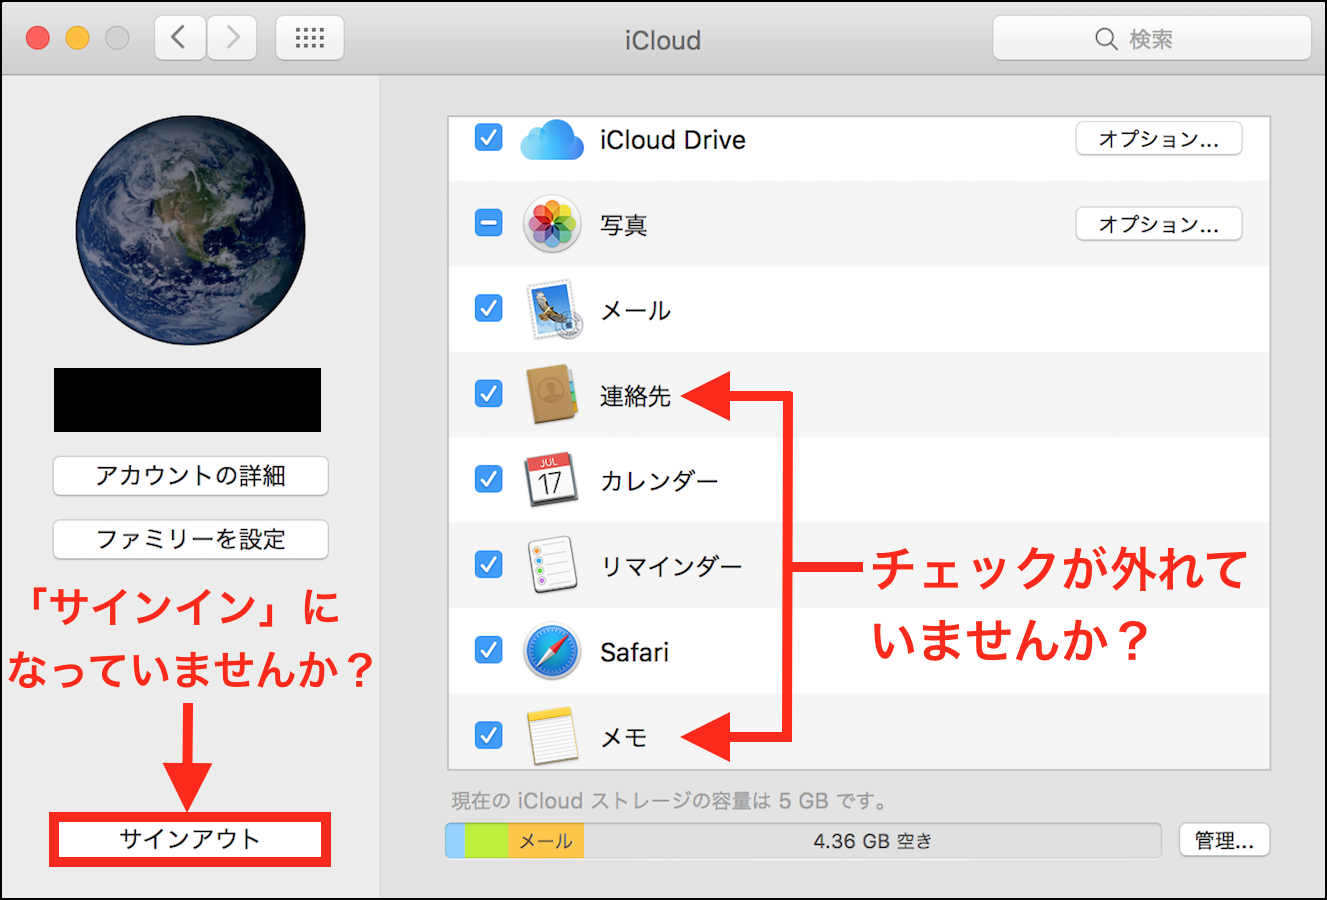Click the Sign Out (サインアウト) button
Screen dimensions: 1327x900
click(190, 839)
